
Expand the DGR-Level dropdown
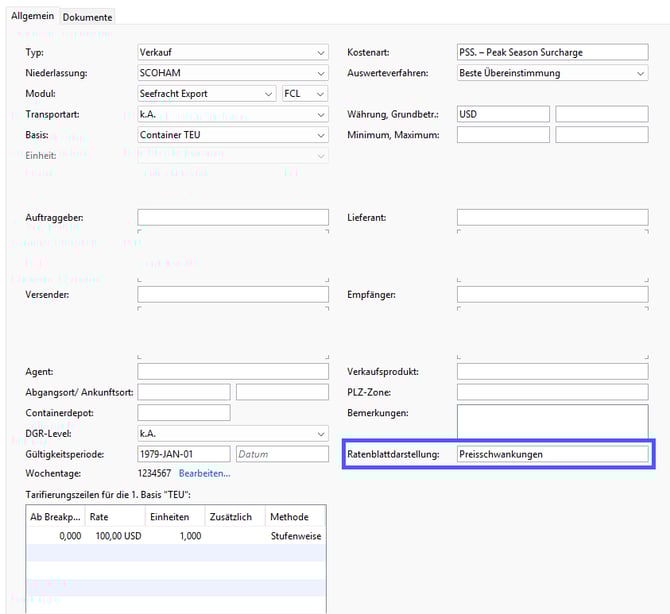pos(232,434)
